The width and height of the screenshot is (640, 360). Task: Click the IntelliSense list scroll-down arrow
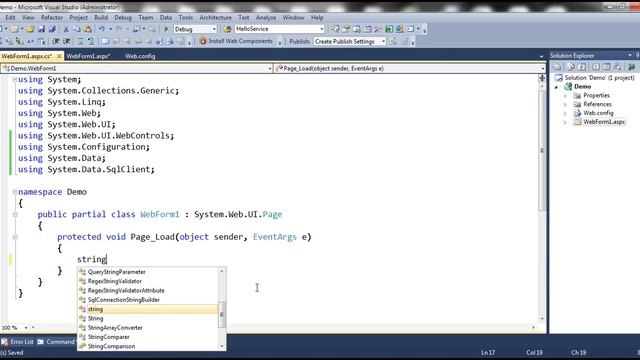click(x=222, y=346)
